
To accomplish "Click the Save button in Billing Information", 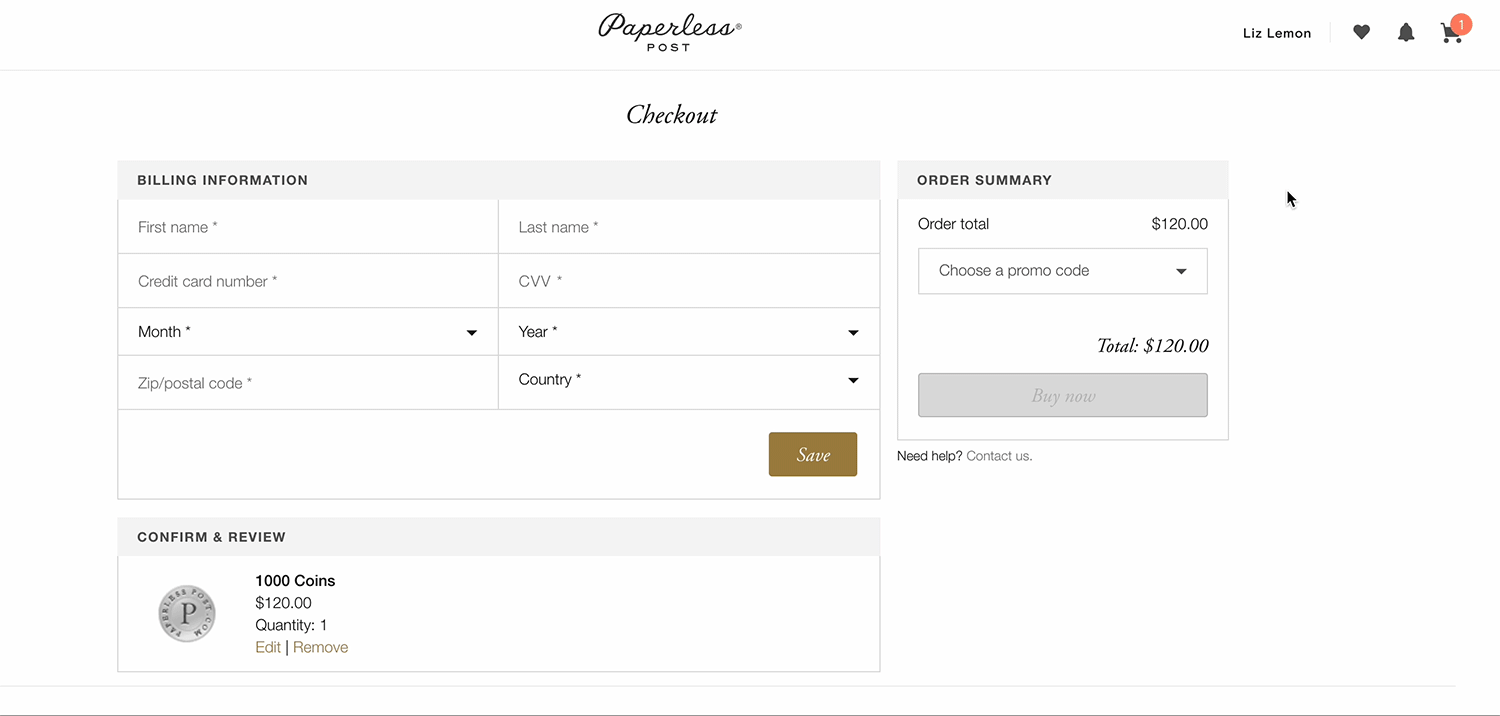I will point(812,454).
